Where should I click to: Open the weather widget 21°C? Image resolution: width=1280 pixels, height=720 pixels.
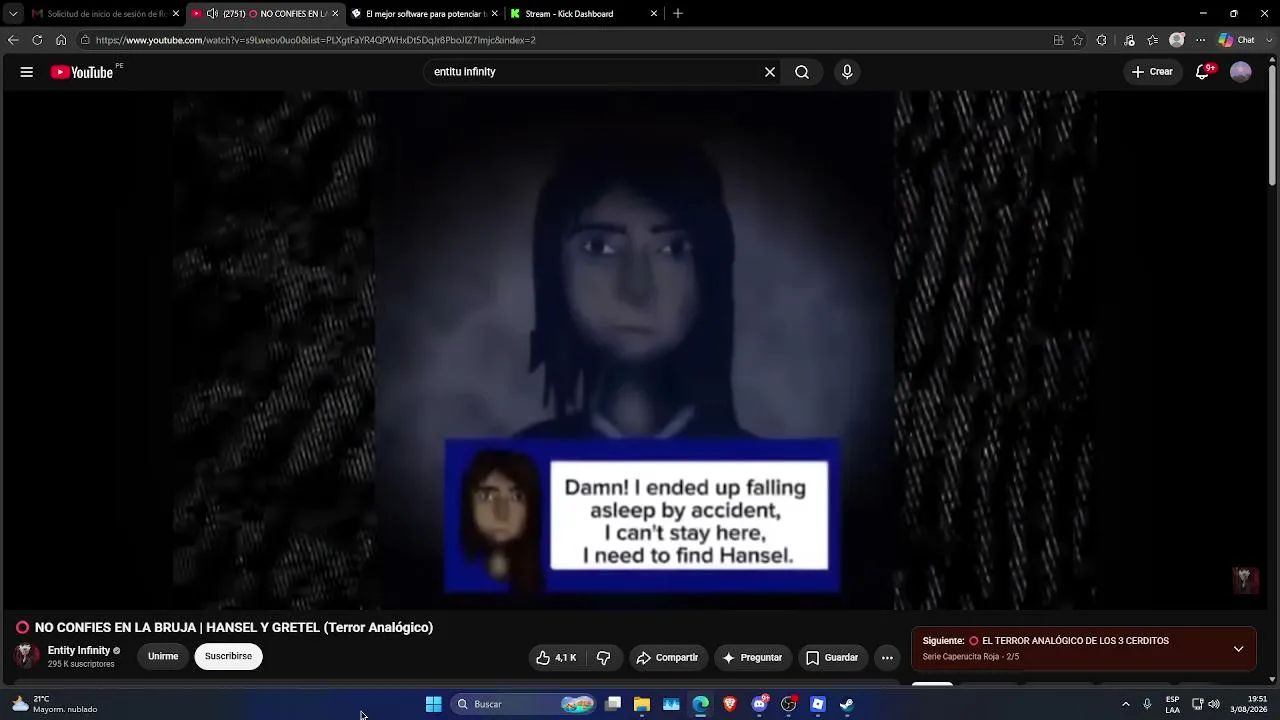click(55, 704)
